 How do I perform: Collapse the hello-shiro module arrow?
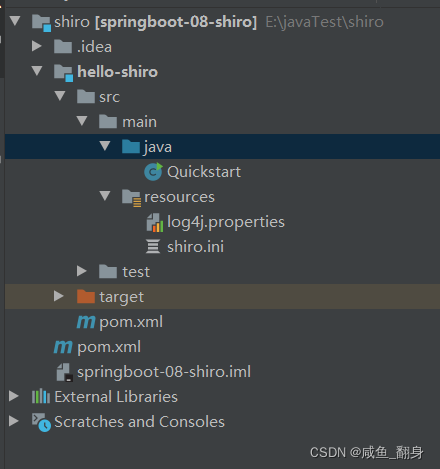click(x=37, y=71)
